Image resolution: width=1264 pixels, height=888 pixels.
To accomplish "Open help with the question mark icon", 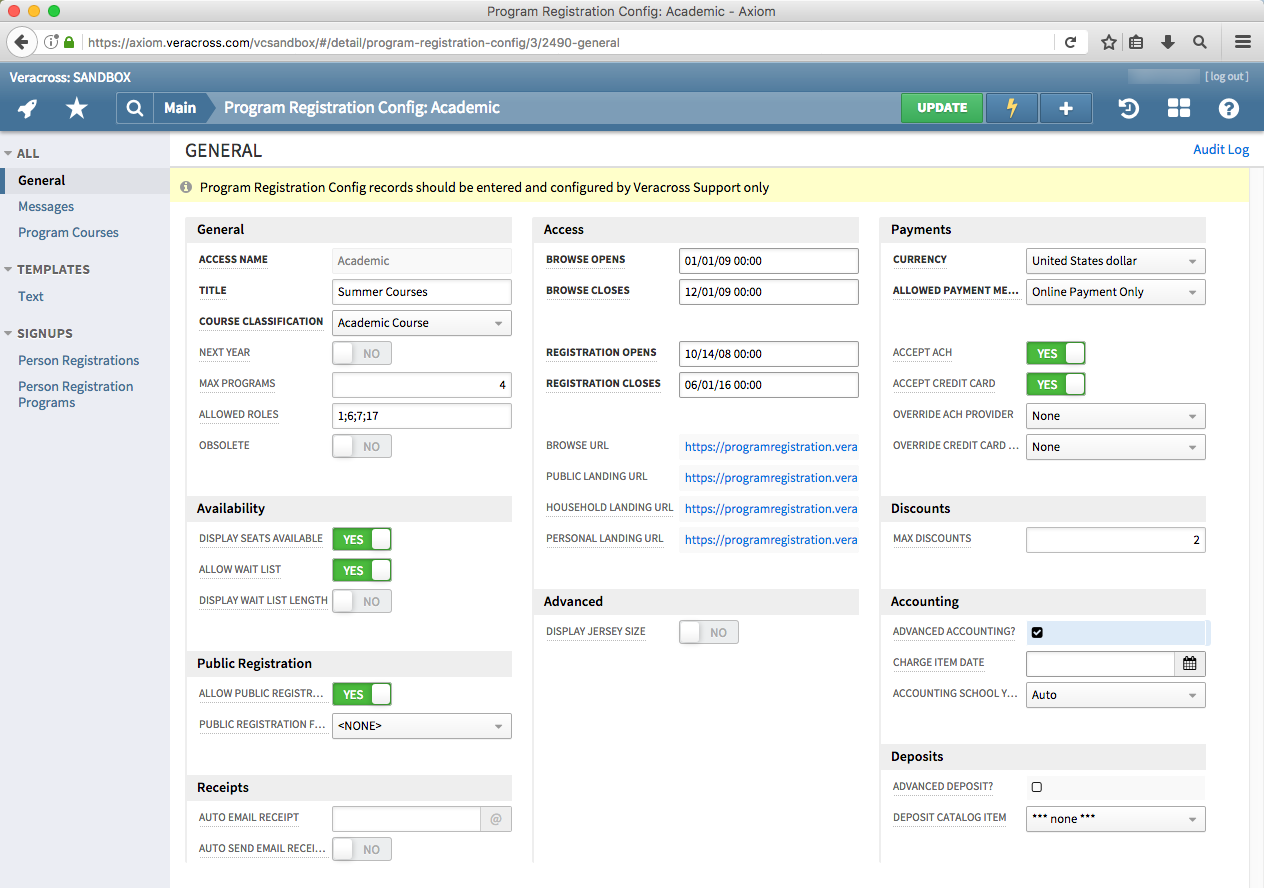I will (1228, 108).
